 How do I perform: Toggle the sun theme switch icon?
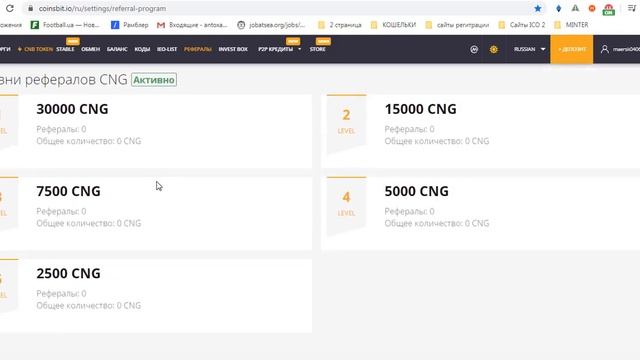(x=493, y=49)
